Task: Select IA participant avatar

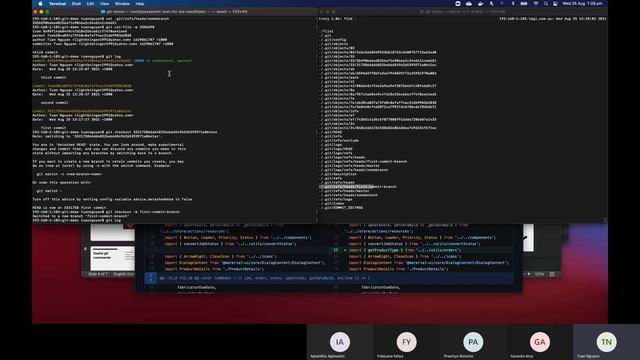Action: click(x=340, y=342)
